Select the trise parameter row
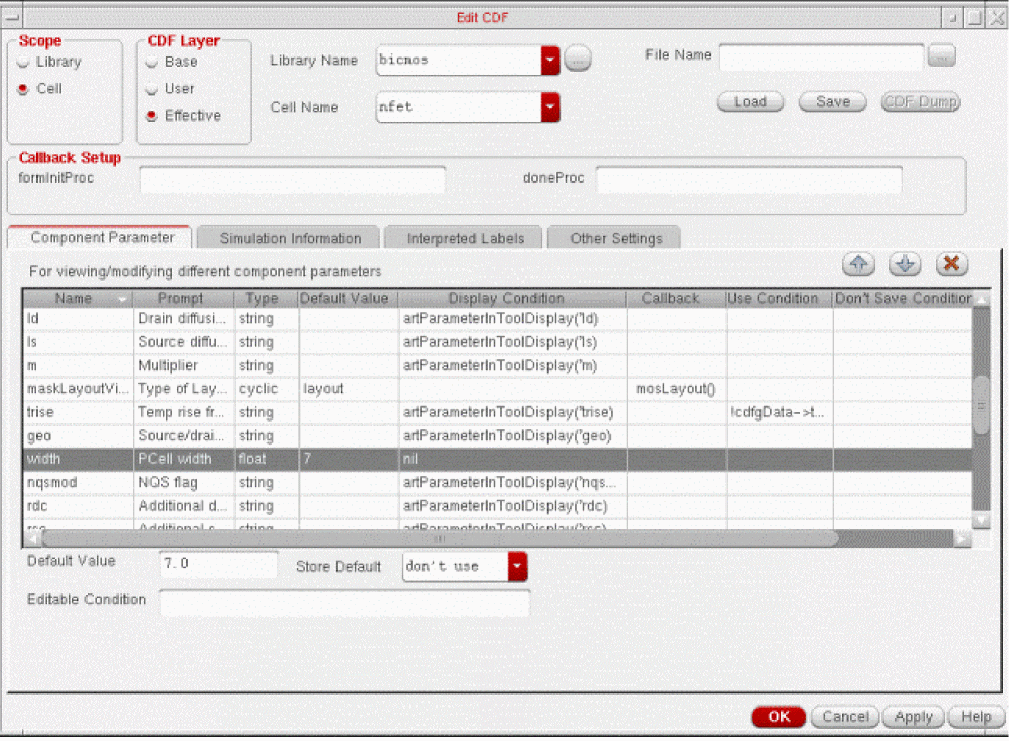Image resolution: width=1009 pixels, height=741 pixels. pos(40,412)
